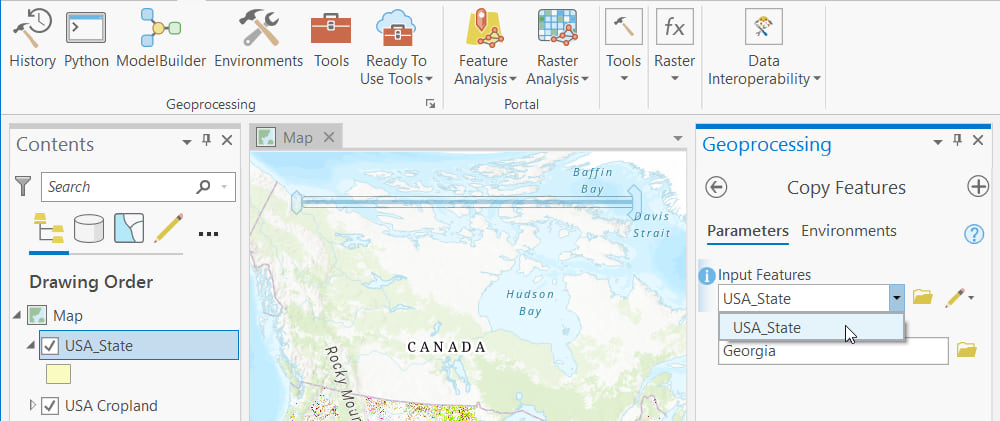Switch to the Parameters tab
Image resolution: width=1000 pixels, height=421 pixels.
tap(747, 232)
